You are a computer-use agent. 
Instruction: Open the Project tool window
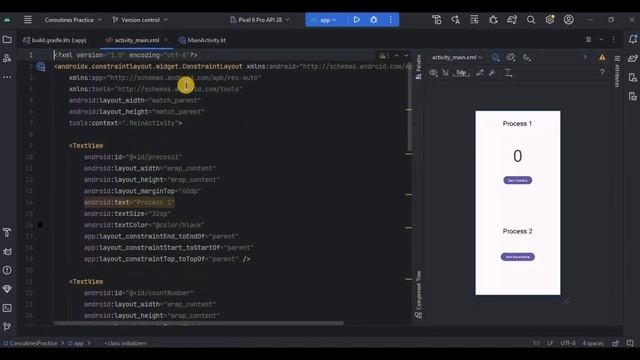tap(7, 40)
